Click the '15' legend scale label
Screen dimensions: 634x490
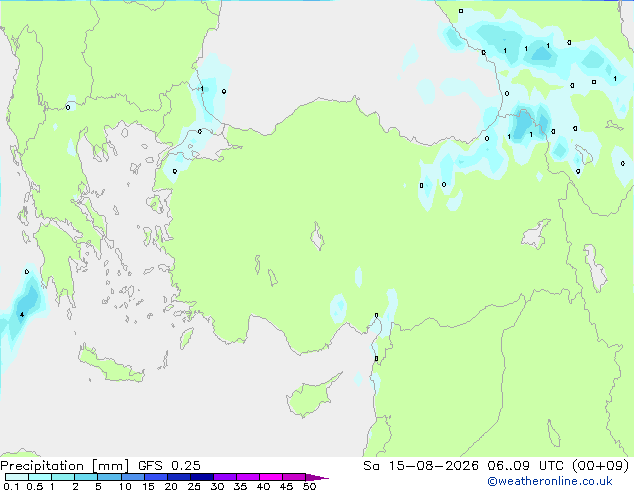[148, 486]
